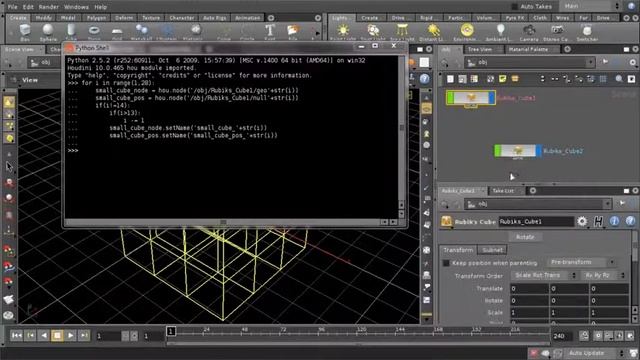The width and height of the screenshot is (640, 360).
Task: Select the Font shelf tool
Action: pyautogui.click(x=269, y=32)
